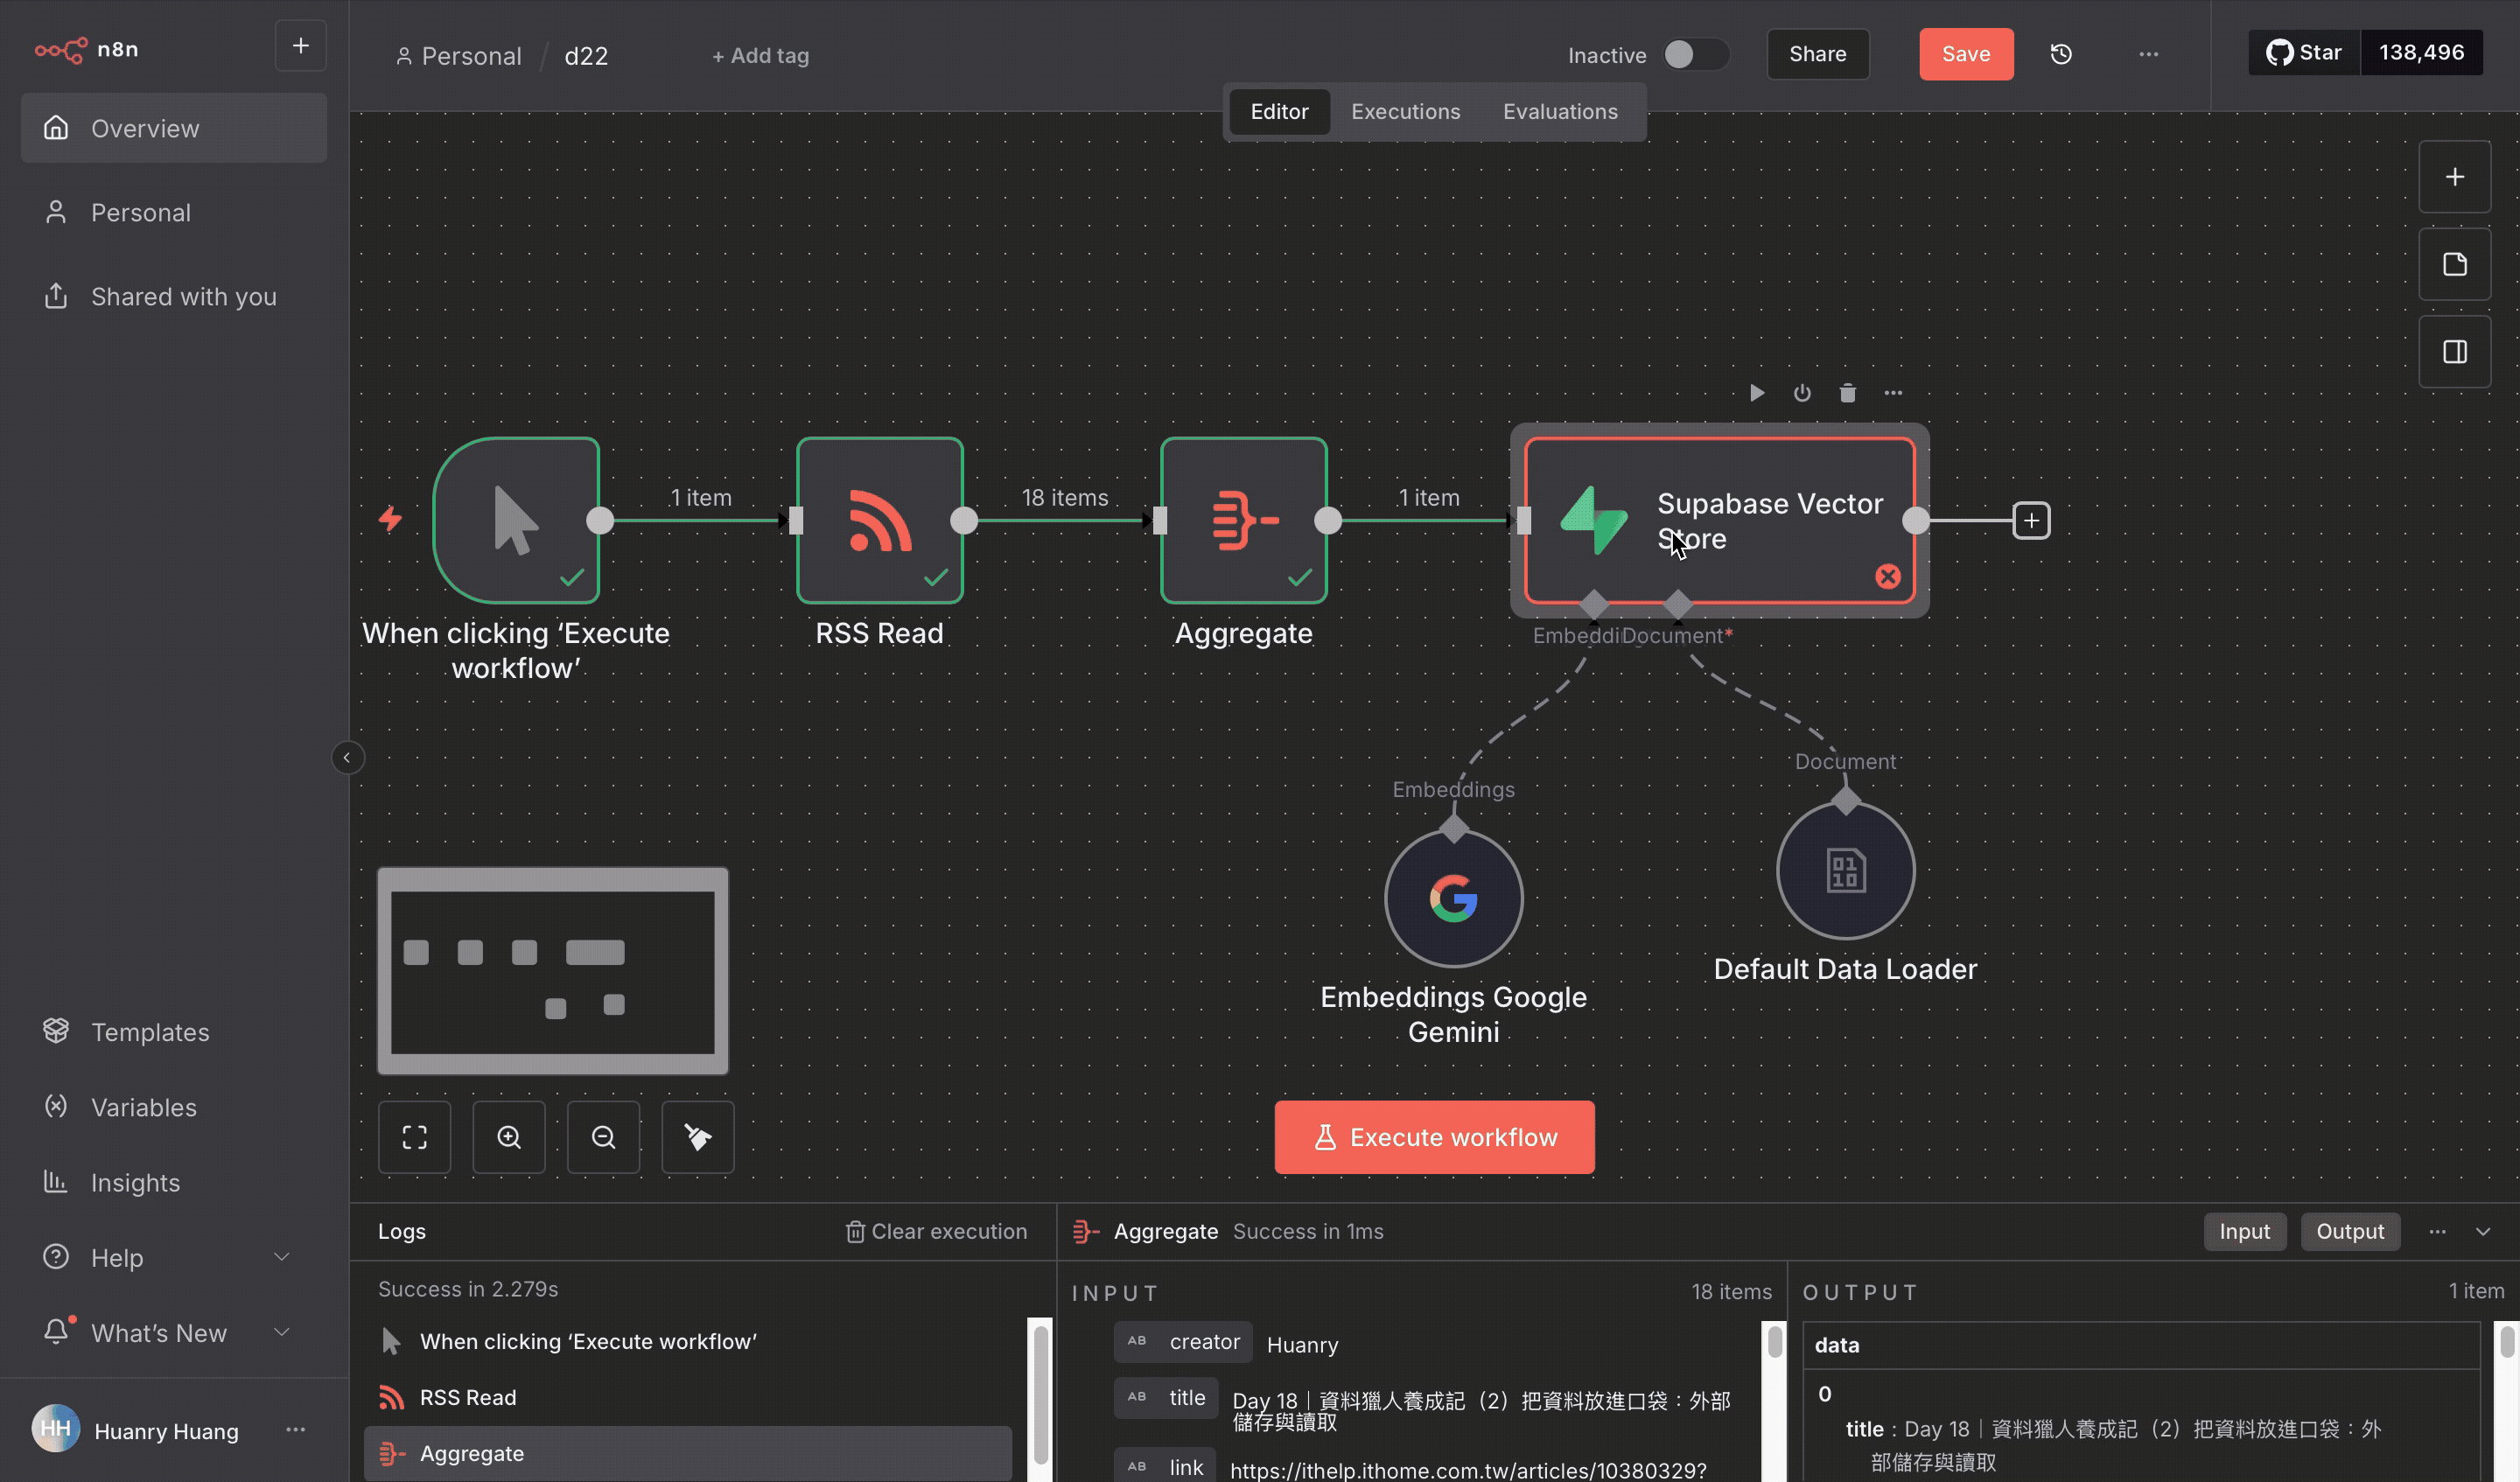2520x1482 pixels.
Task: Select trigger entry in the logs list
Action: (x=688, y=1341)
